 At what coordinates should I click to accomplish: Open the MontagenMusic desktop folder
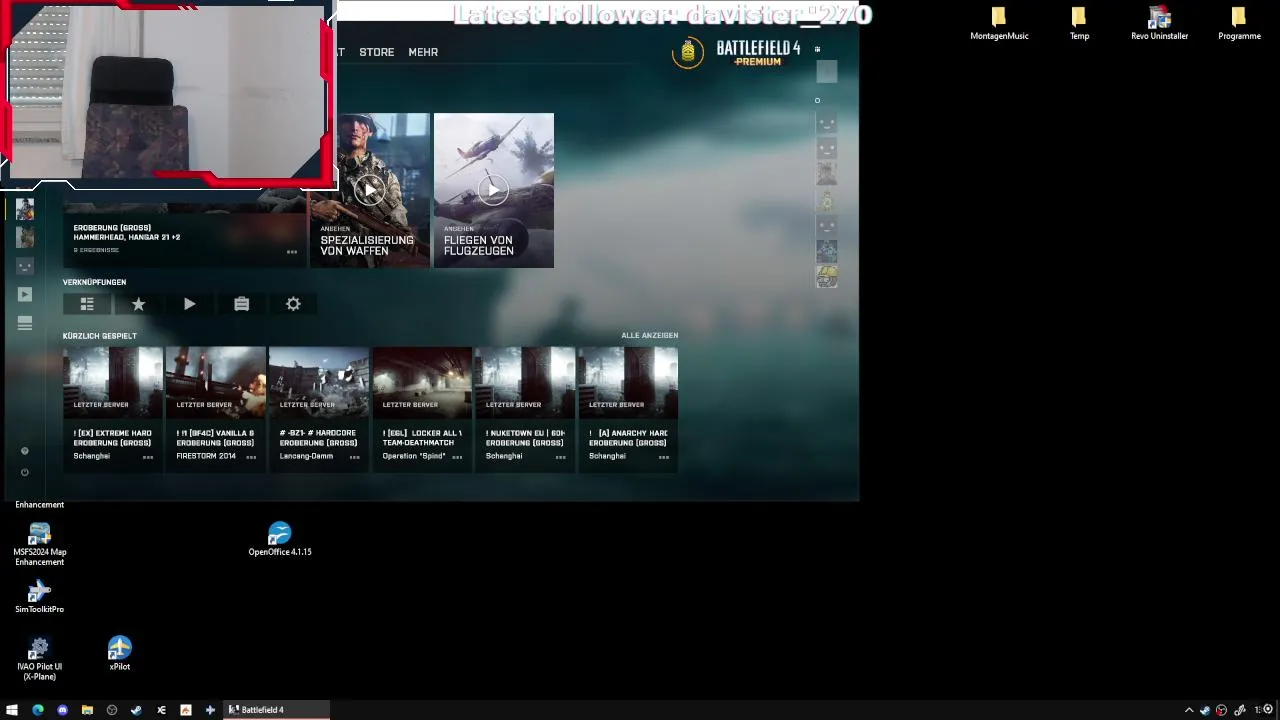[x=999, y=24]
